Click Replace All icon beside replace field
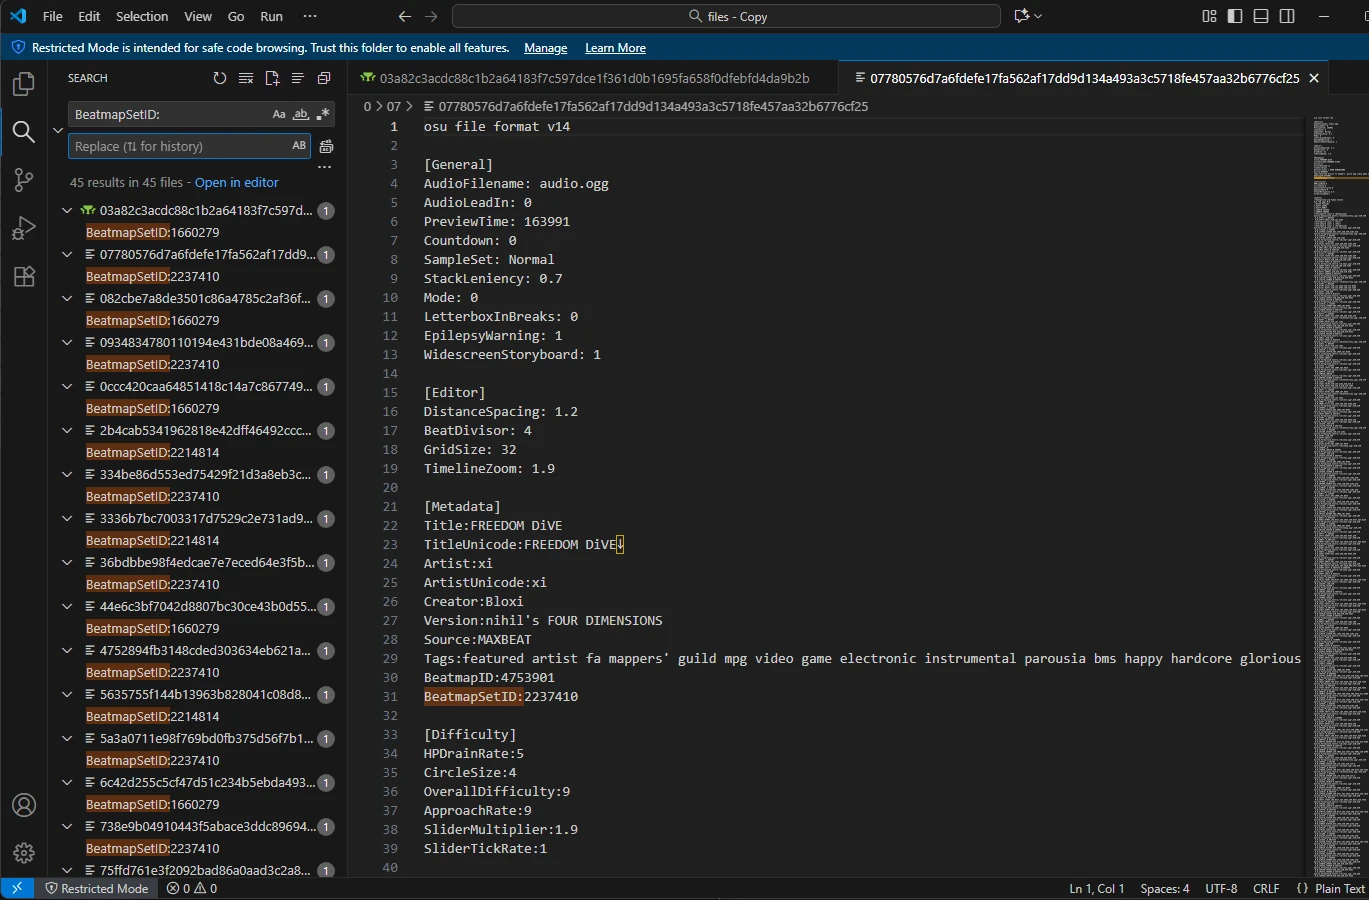 [326, 146]
